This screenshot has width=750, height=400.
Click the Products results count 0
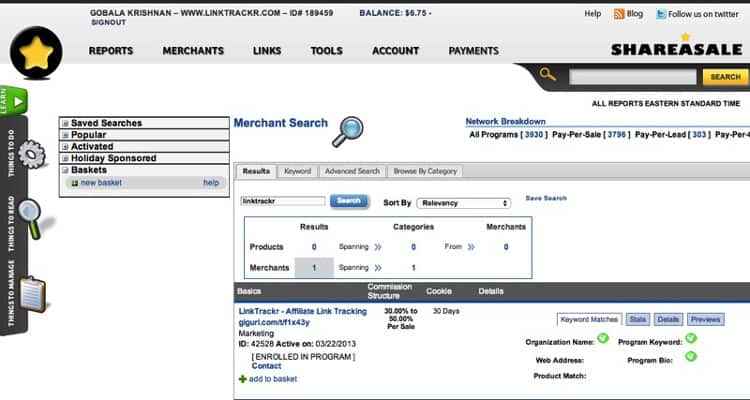pyautogui.click(x=314, y=247)
